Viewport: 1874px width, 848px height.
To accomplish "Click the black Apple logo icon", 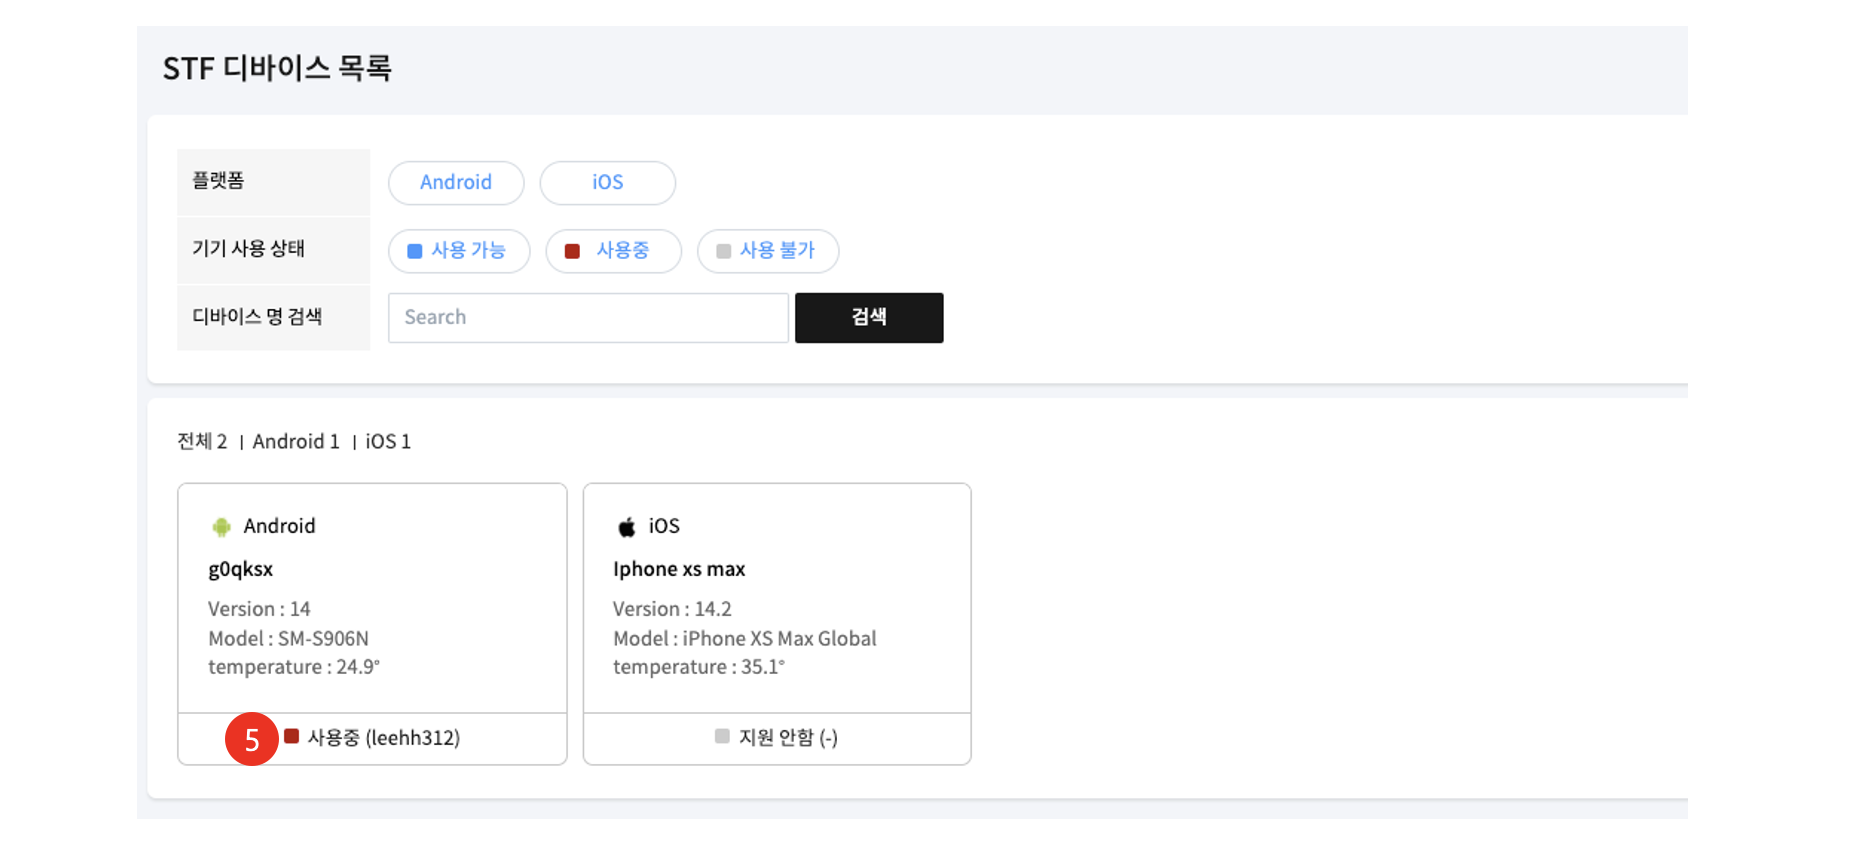I will coord(627,527).
